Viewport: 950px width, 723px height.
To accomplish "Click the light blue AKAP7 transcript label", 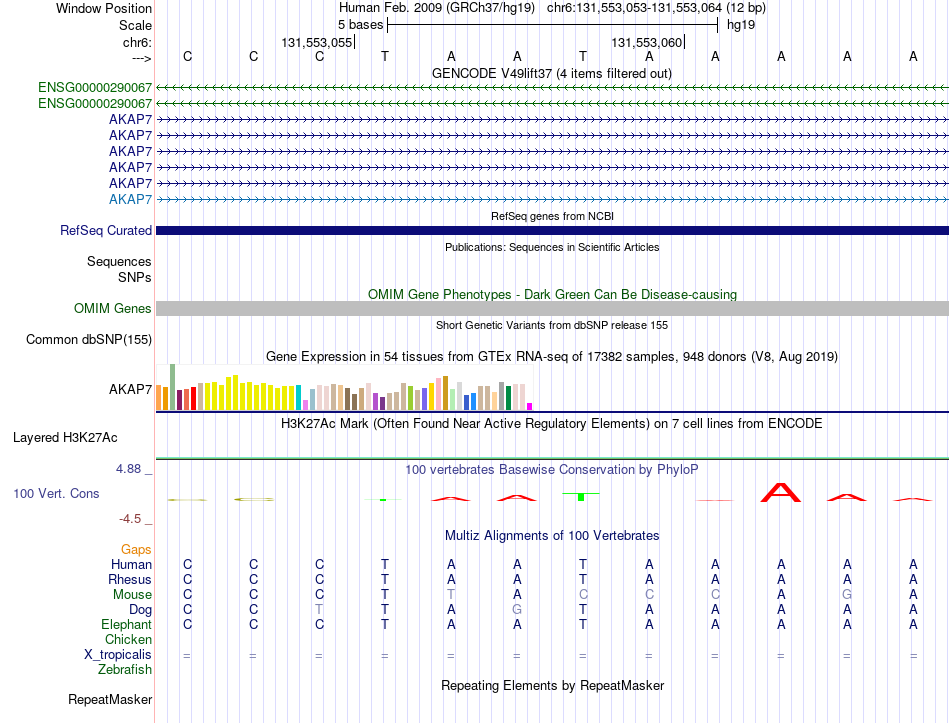I will tap(130, 199).
